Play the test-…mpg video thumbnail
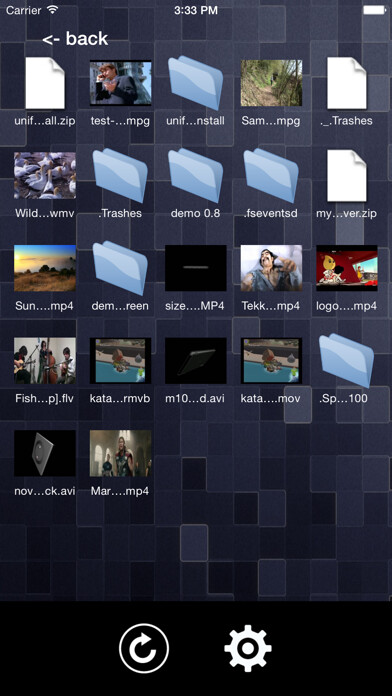The width and height of the screenshot is (392, 696). 120,83
